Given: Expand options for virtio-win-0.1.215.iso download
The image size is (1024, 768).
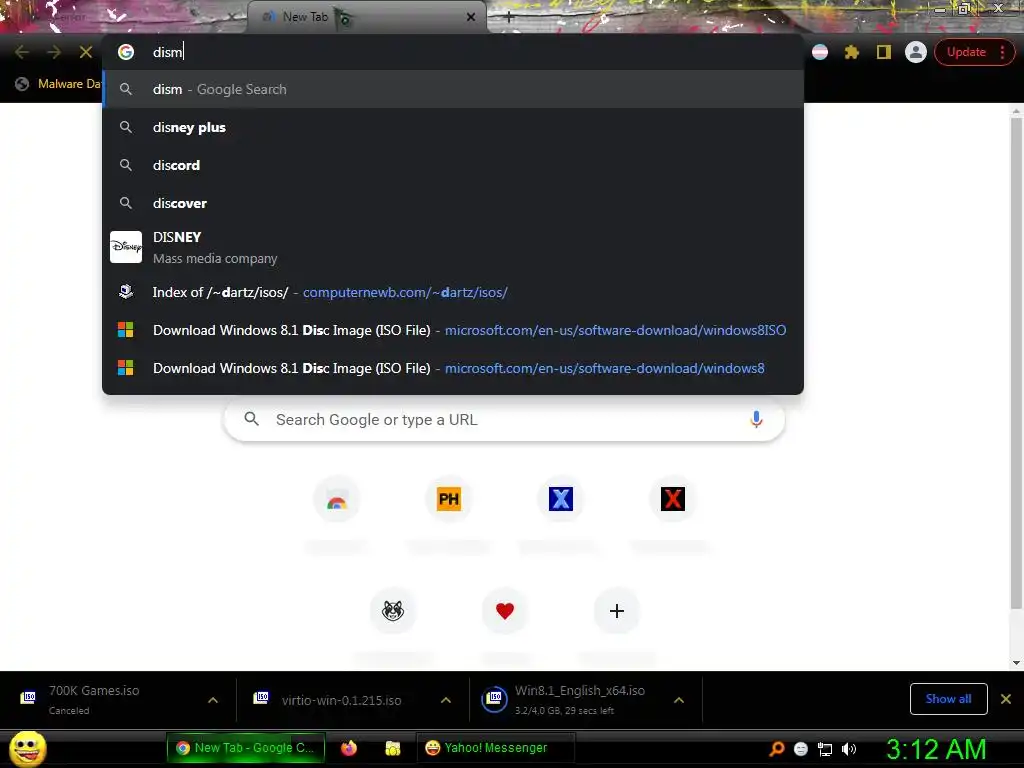Looking at the screenshot, I should click(446, 700).
